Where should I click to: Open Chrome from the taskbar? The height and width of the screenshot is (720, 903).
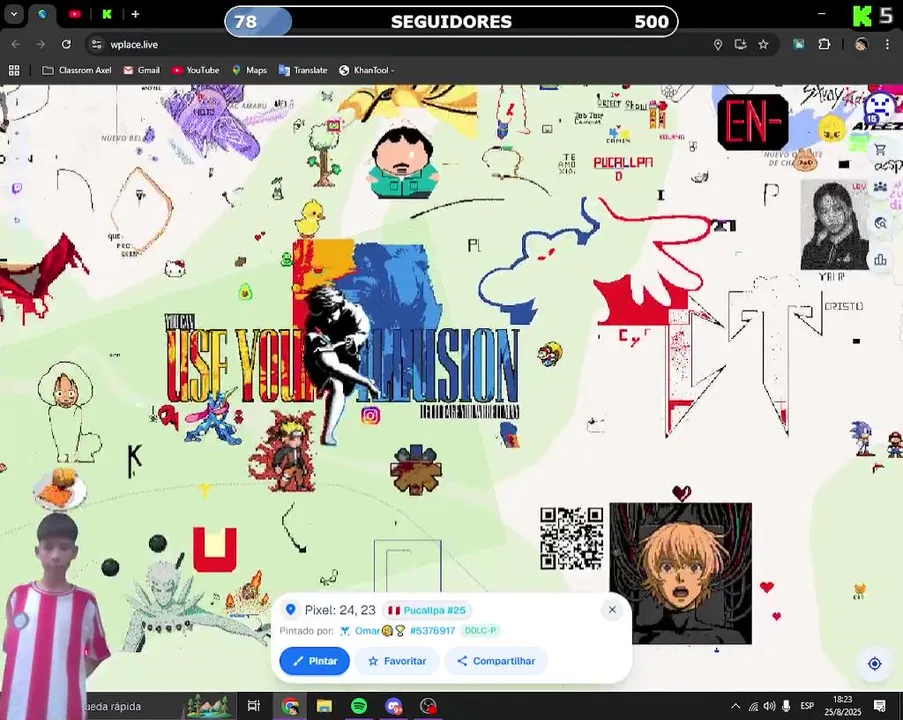click(290, 706)
